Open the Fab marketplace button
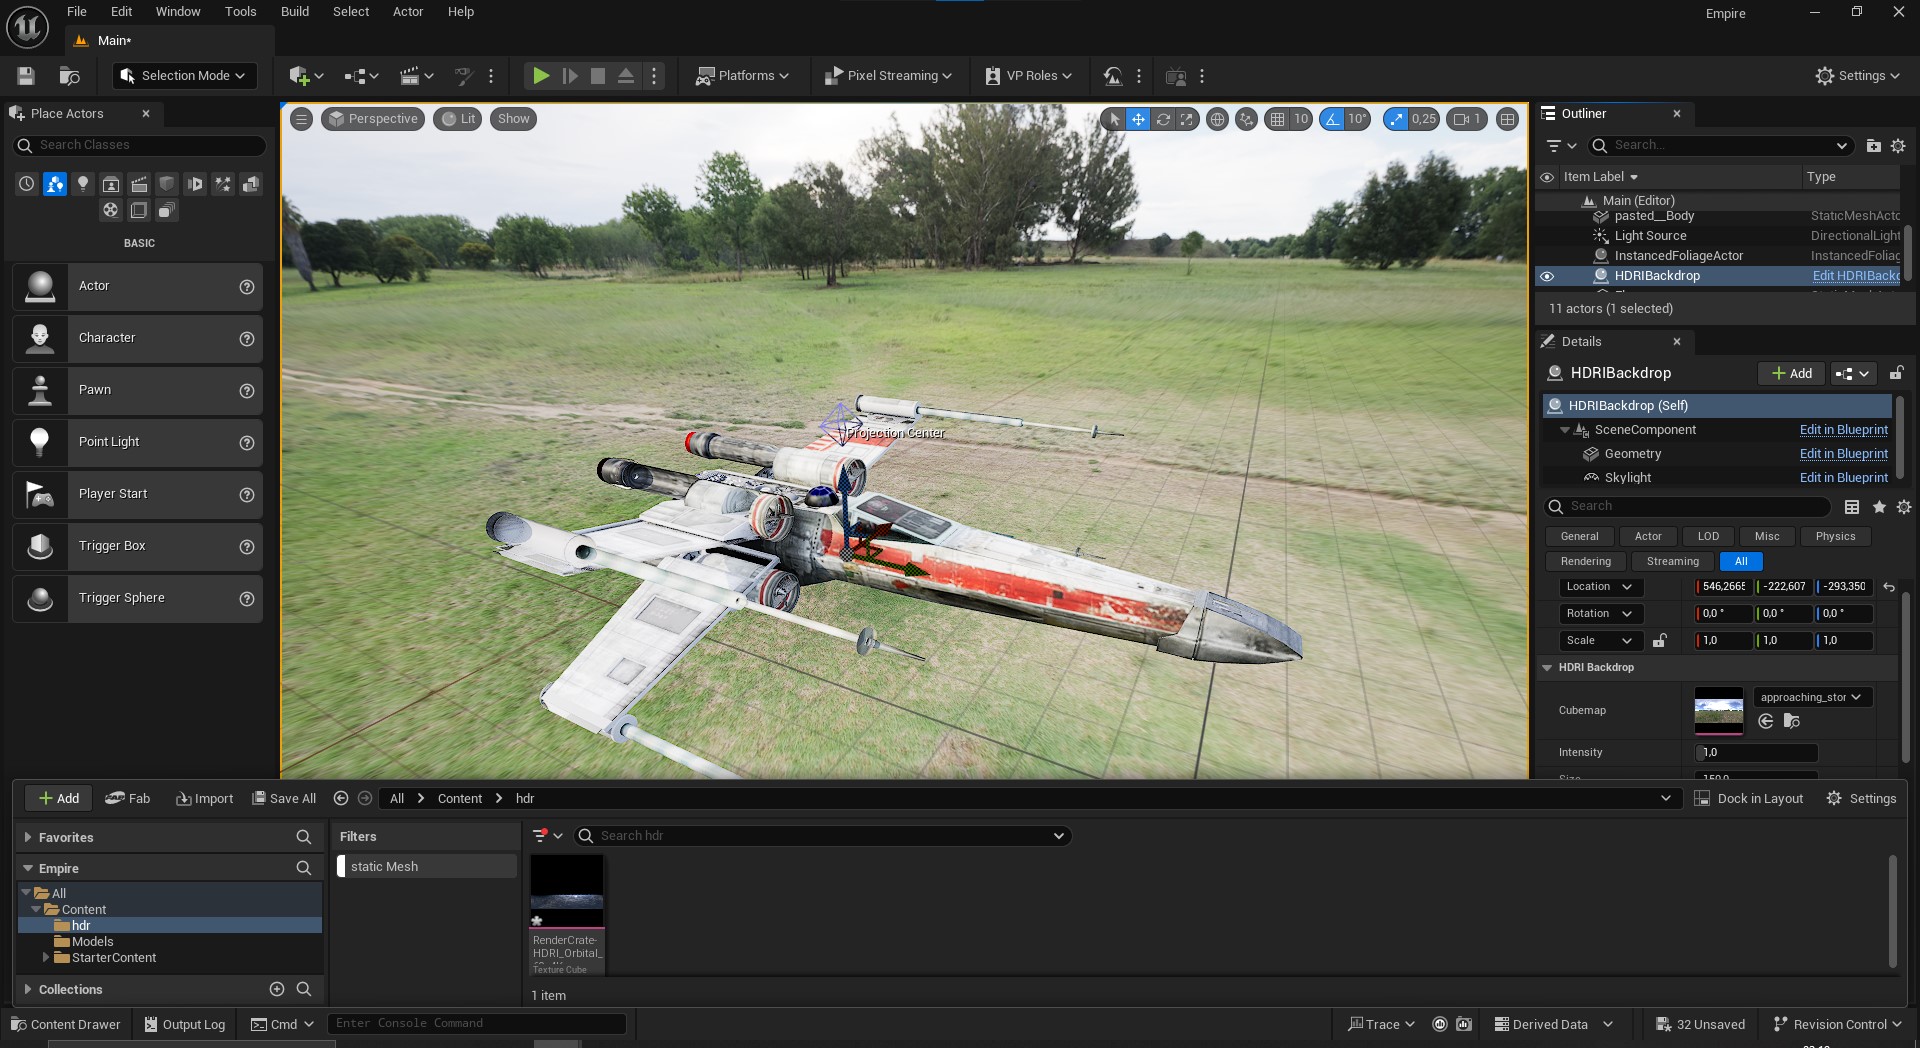This screenshot has height=1048, width=1920. click(127, 799)
